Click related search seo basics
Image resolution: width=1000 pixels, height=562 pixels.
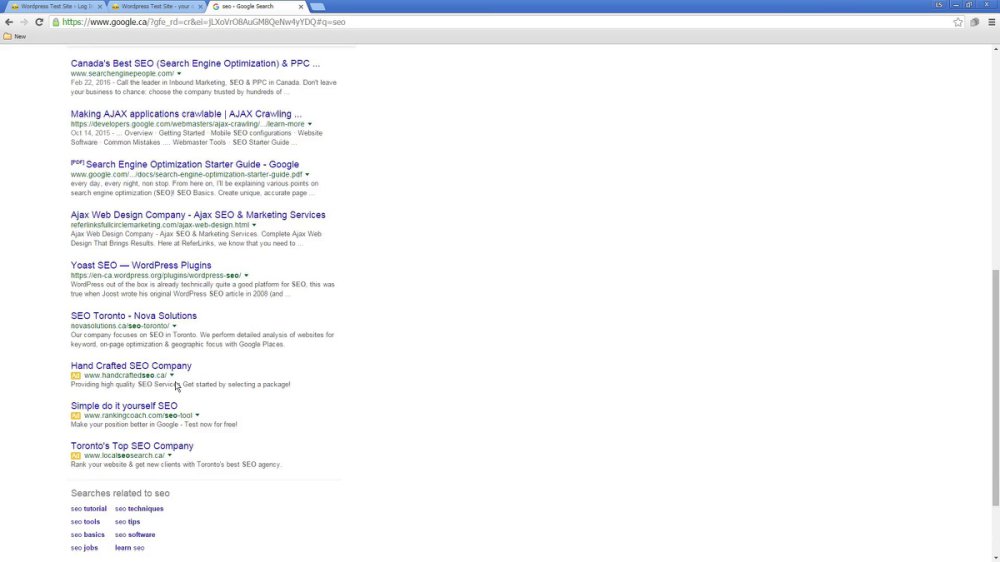pos(87,535)
